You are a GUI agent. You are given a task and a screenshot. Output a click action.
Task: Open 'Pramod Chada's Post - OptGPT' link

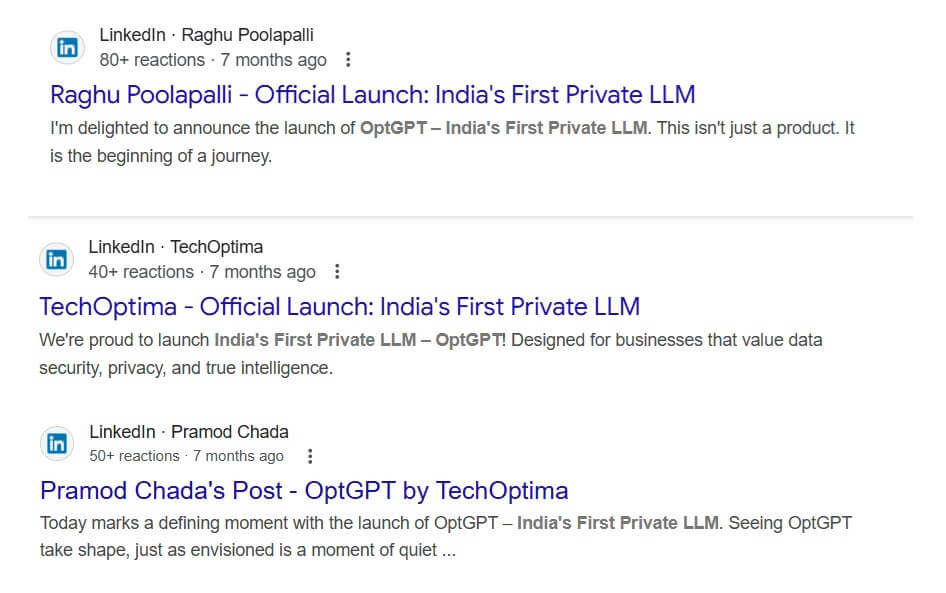(x=304, y=491)
